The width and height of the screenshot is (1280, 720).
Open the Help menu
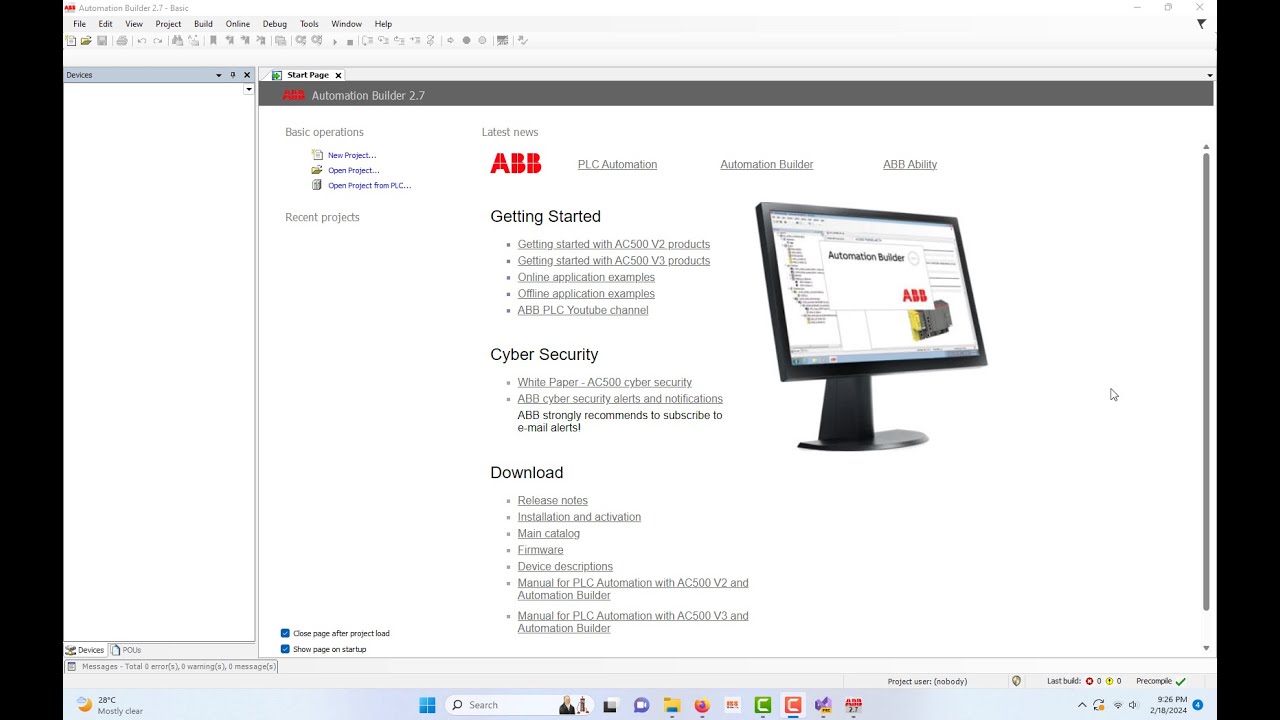pyautogui.click(x=383, y=24)
